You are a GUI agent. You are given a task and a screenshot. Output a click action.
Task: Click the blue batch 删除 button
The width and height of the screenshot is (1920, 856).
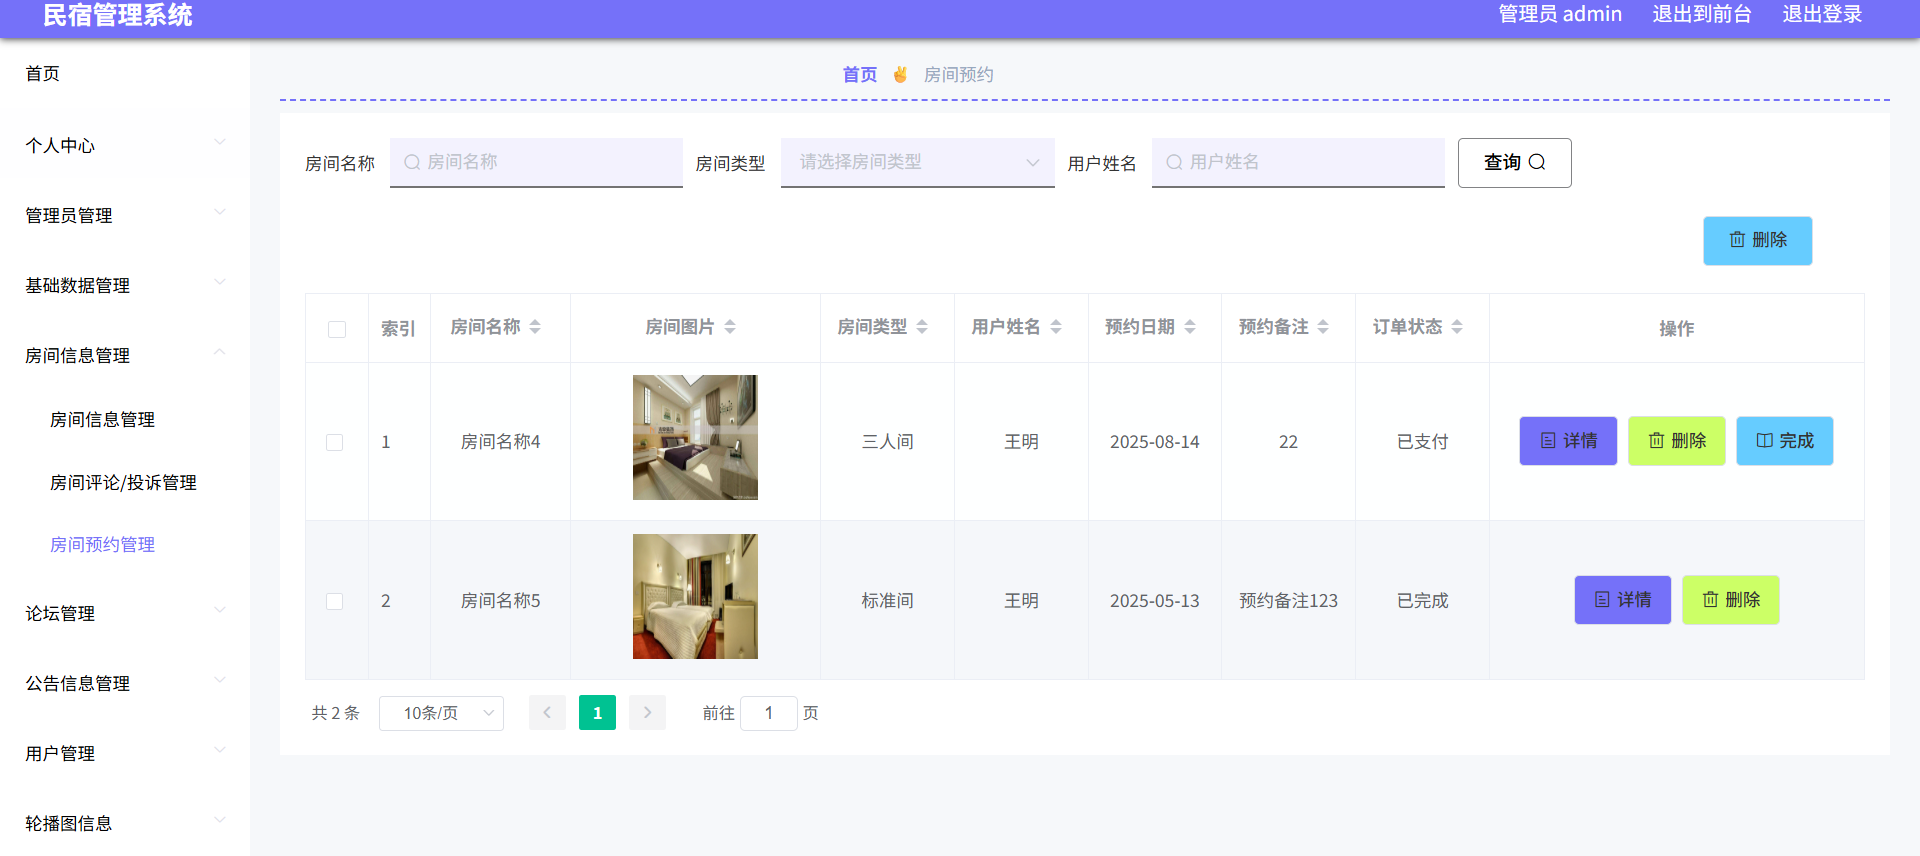(x=1757, y=240)
